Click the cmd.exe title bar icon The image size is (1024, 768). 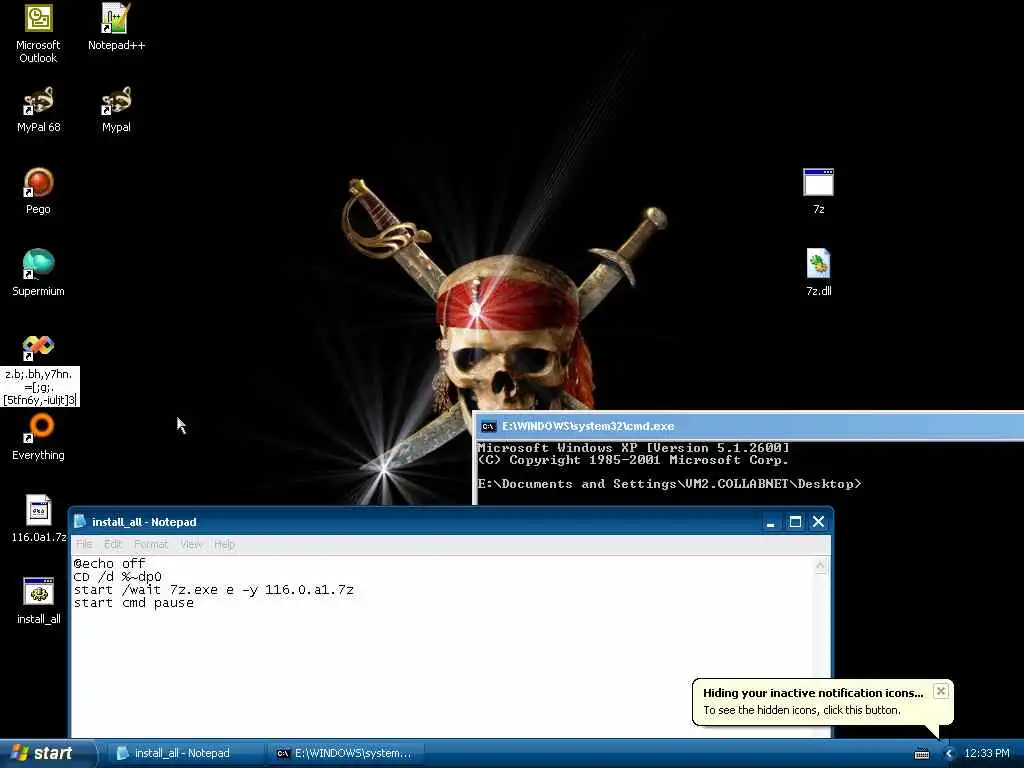[x=488, y=426]
